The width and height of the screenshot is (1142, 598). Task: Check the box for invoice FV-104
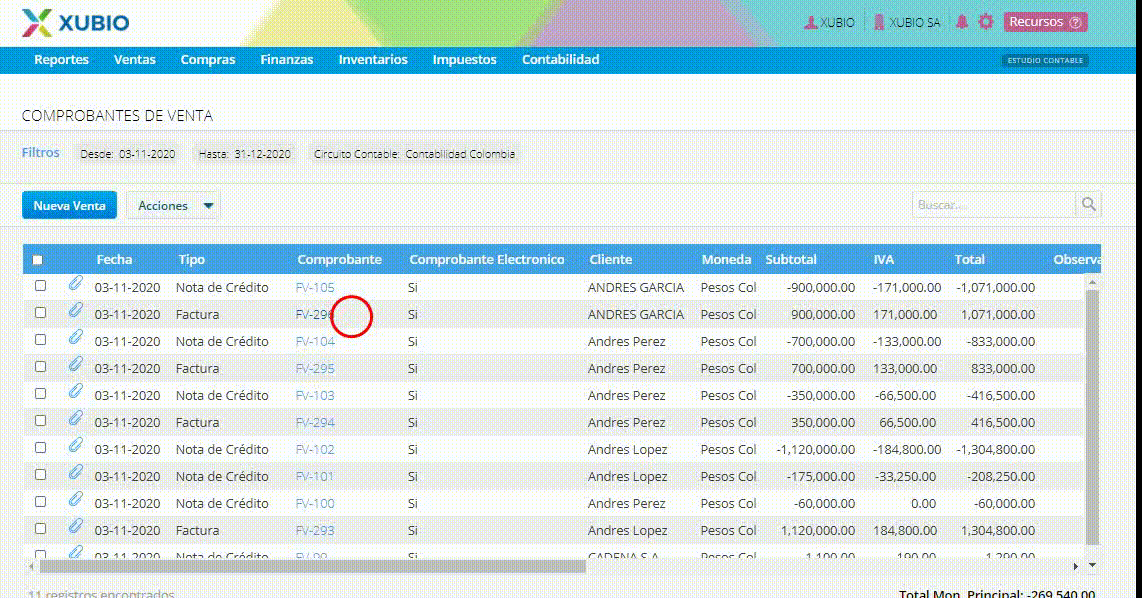(x=41, y=340)
